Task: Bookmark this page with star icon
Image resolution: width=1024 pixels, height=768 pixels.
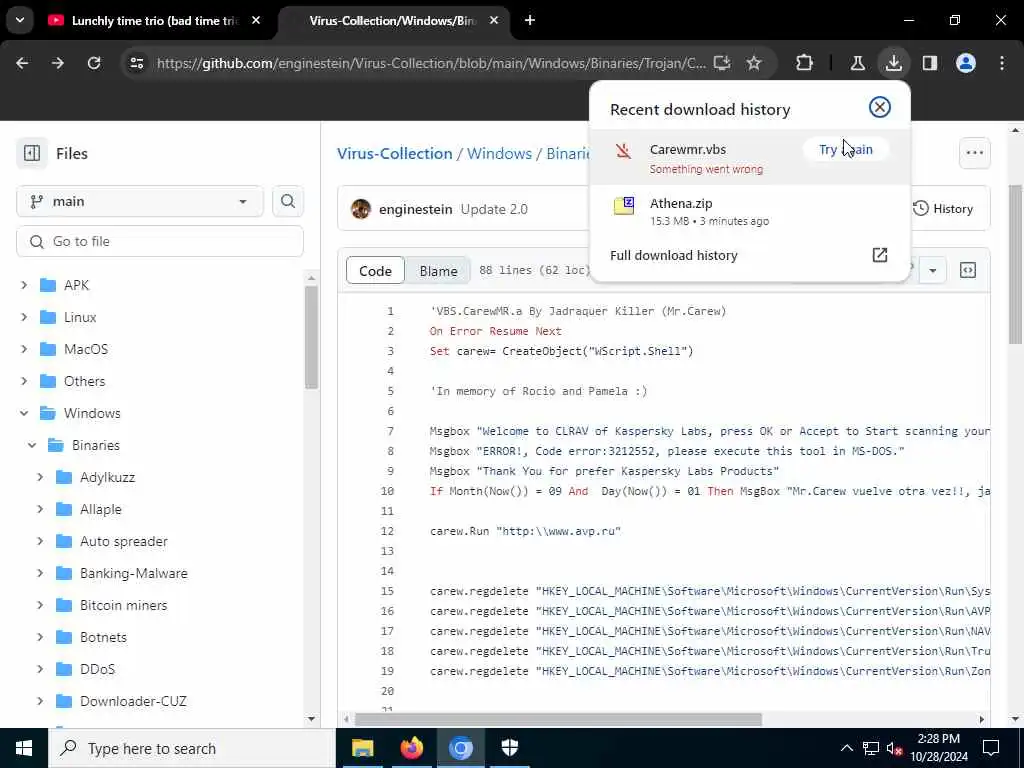Action: click(754, 63)
